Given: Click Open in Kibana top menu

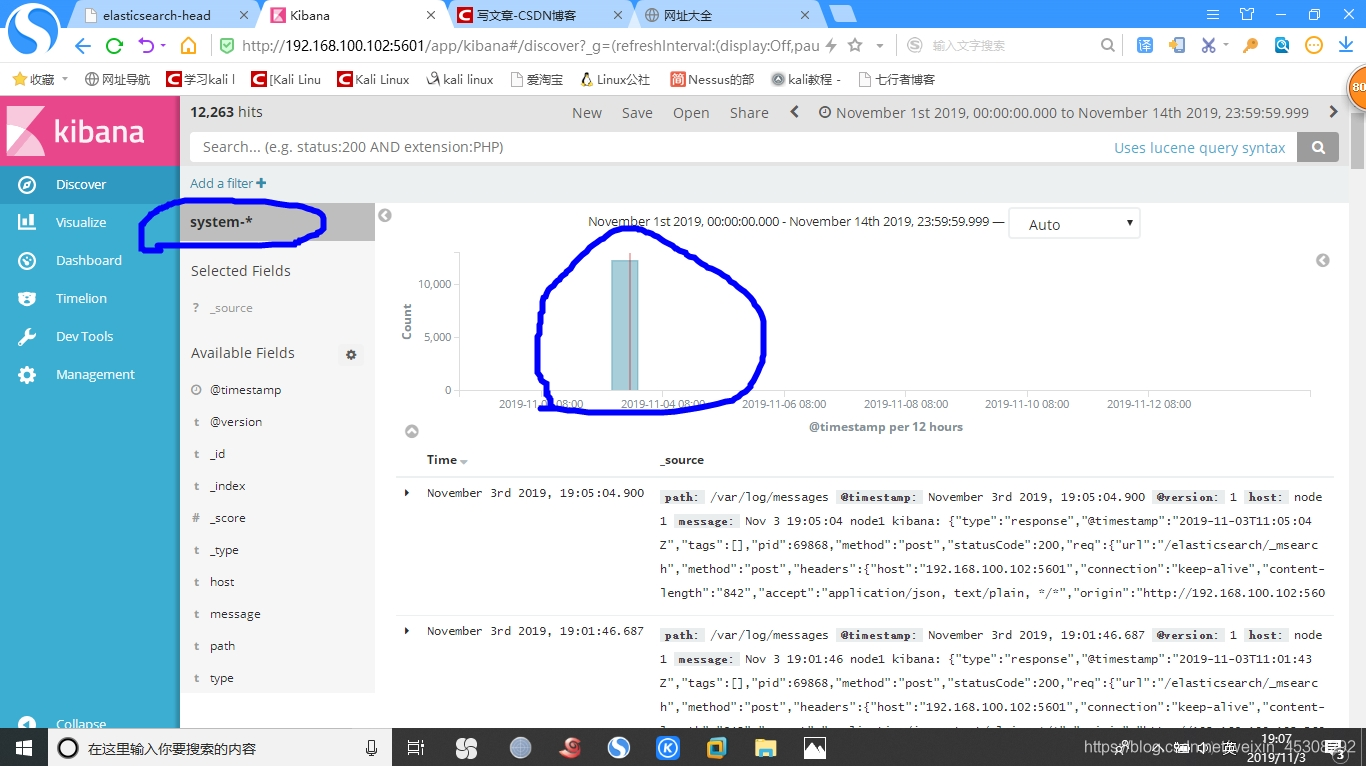Looking at the screenshot, I should click(691, 113).
